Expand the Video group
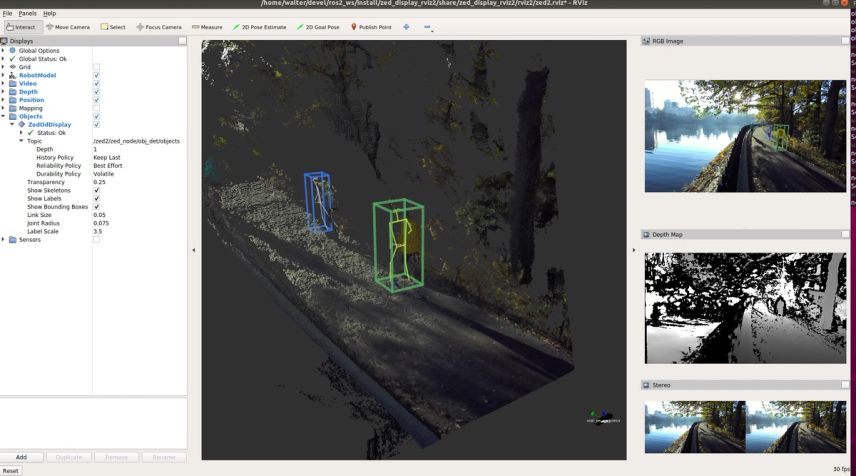The width and height of the screenshot is (856, 476). tap(3, 84)
